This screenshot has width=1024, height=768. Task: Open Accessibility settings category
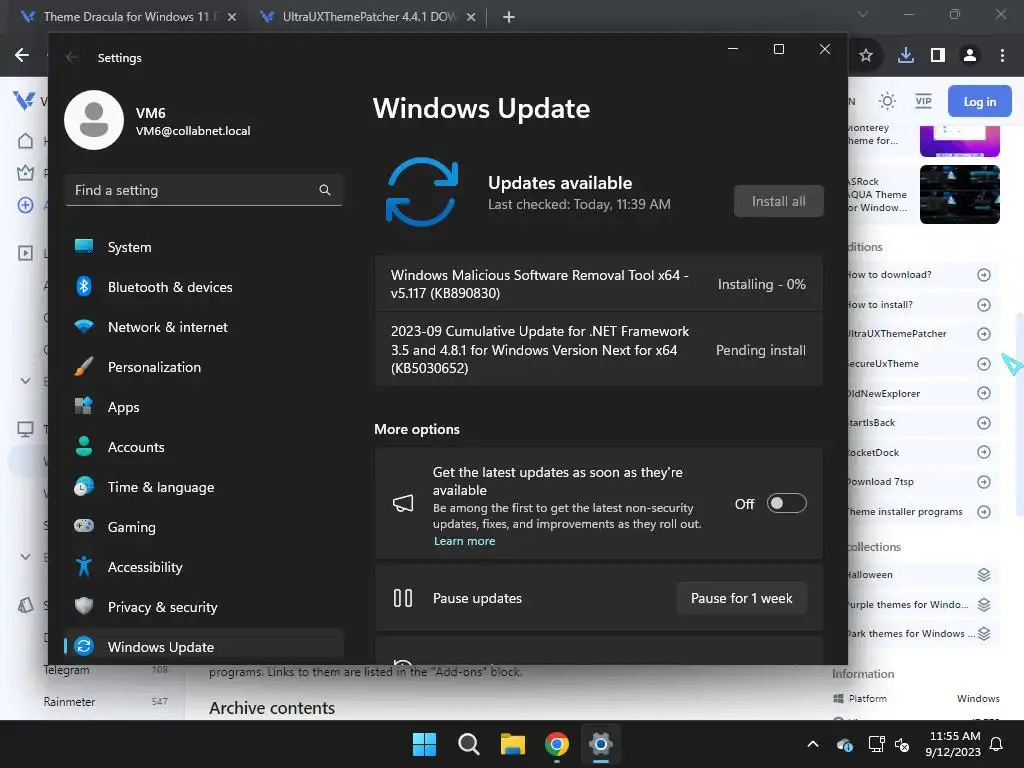(x=204, y=567)
